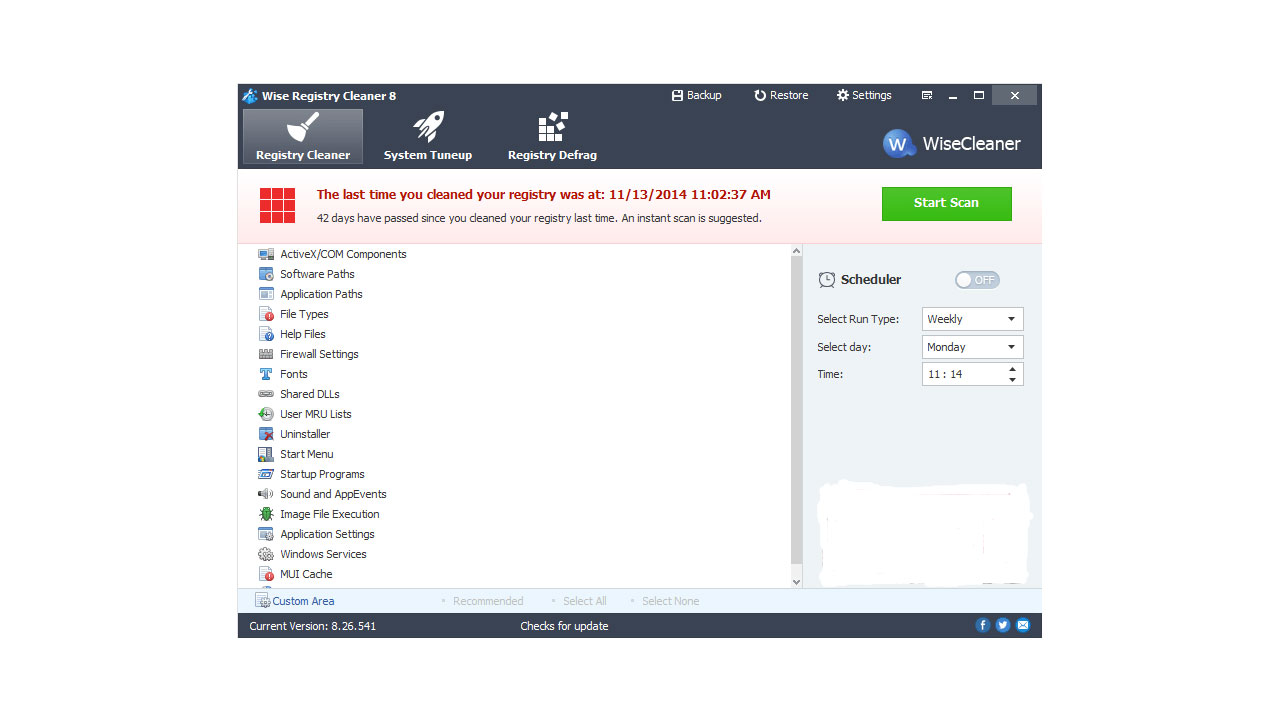The image size is (1280, 720).
Task: Open the Twitter page icon
Action: click(1003, 625)
